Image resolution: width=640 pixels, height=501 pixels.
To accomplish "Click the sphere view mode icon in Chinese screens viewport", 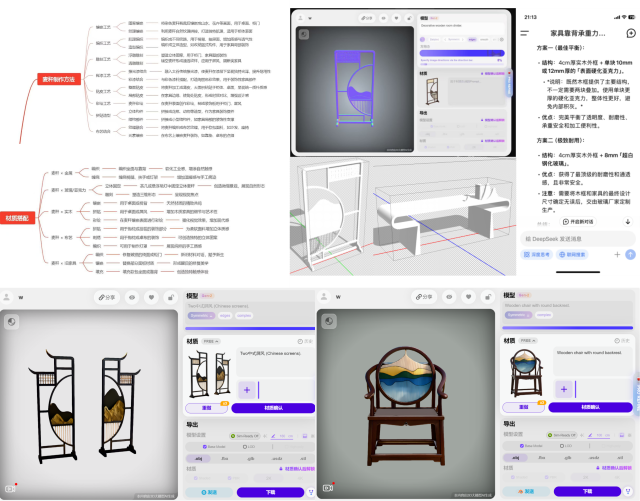I will click(x=10, y=321).
